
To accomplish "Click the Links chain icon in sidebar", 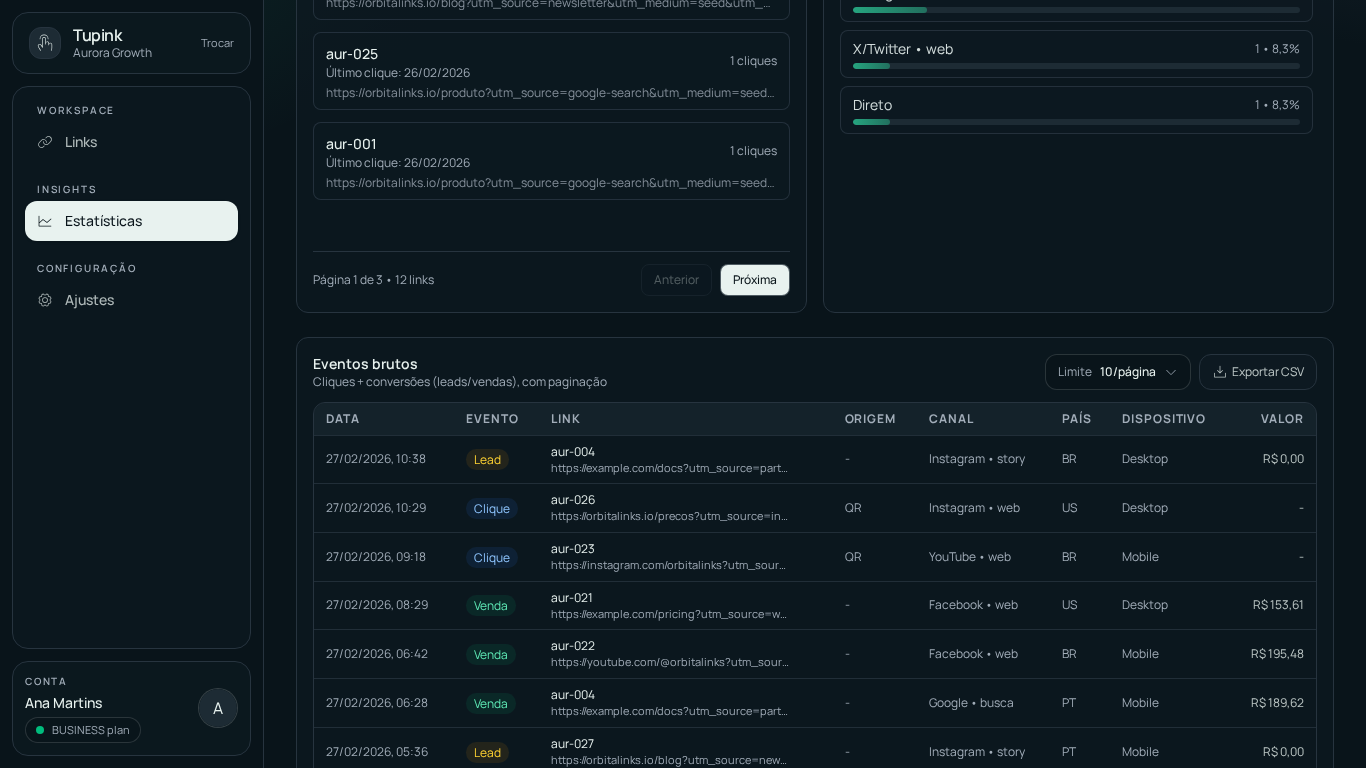I will (x=45, y=142).
